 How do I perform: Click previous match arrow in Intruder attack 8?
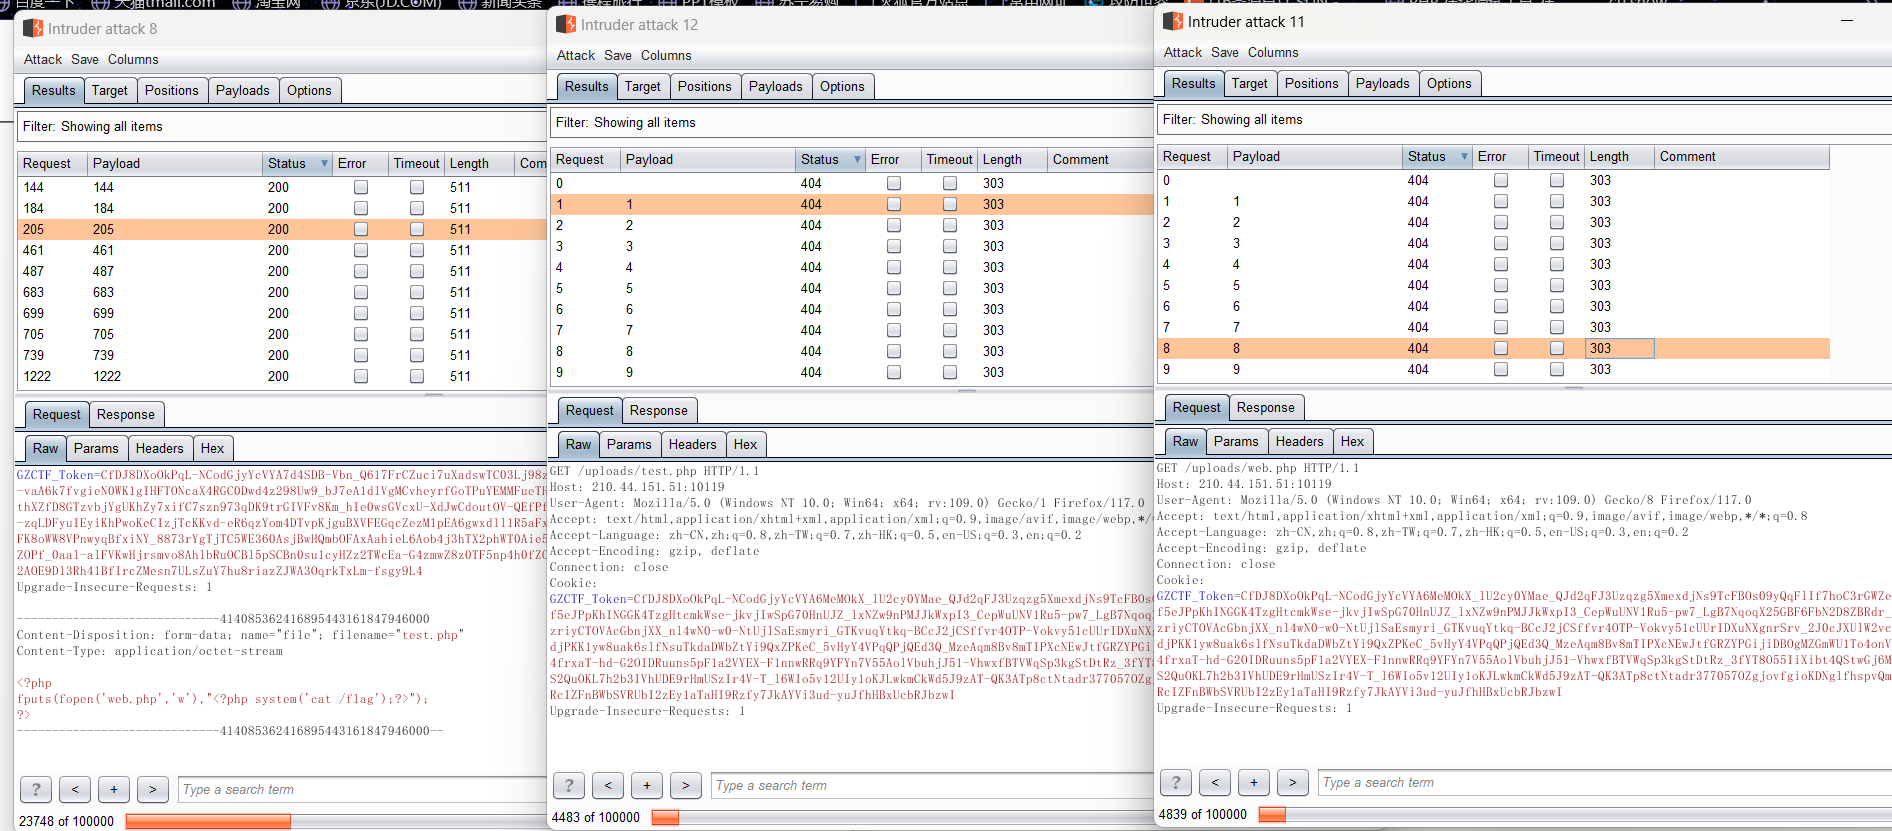pos(75,789)
